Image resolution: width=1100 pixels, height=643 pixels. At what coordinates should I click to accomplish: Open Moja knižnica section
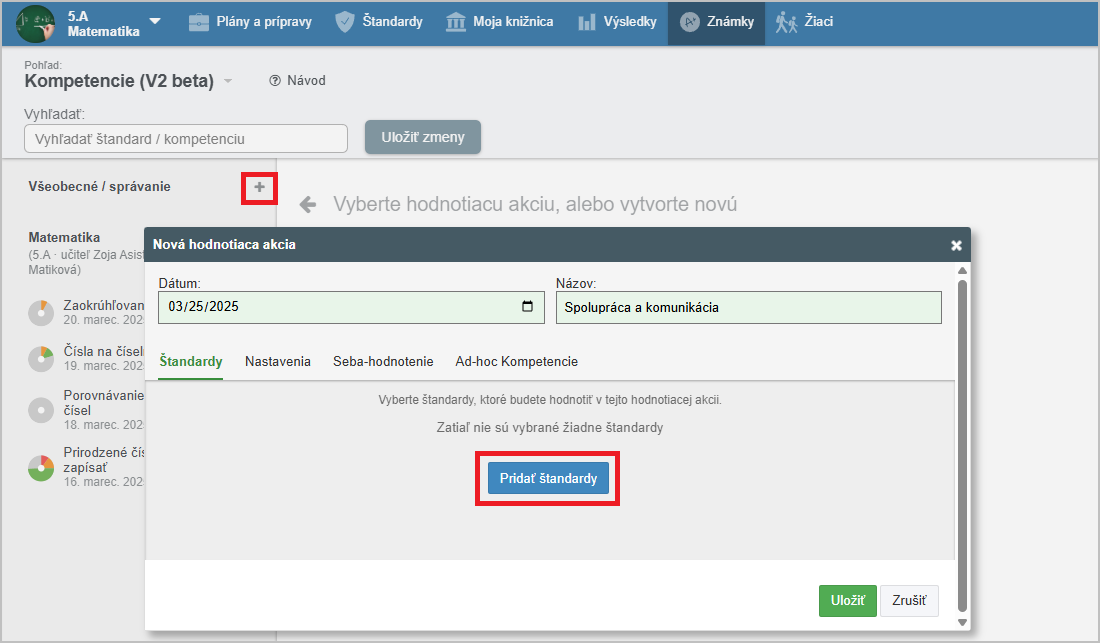click(500, 22)
